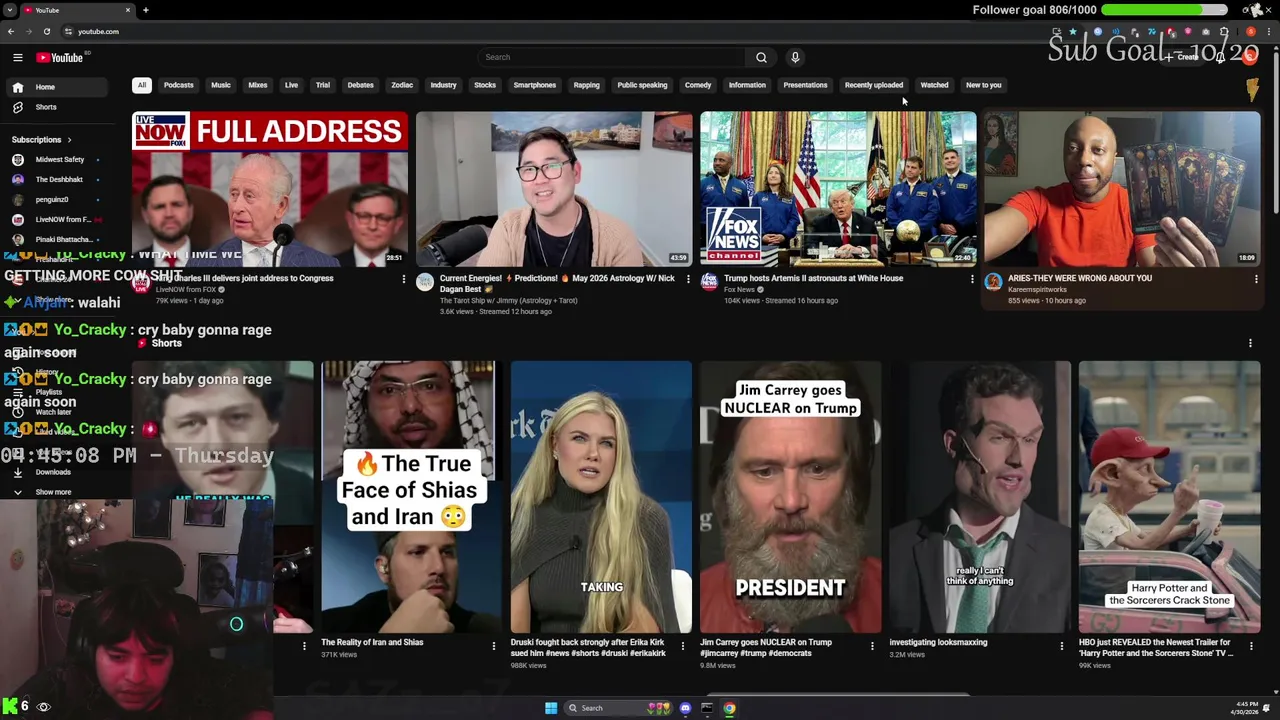Click Kareemspiritworks channel avatar
The image size is (1280, 720).
point(993,282)
